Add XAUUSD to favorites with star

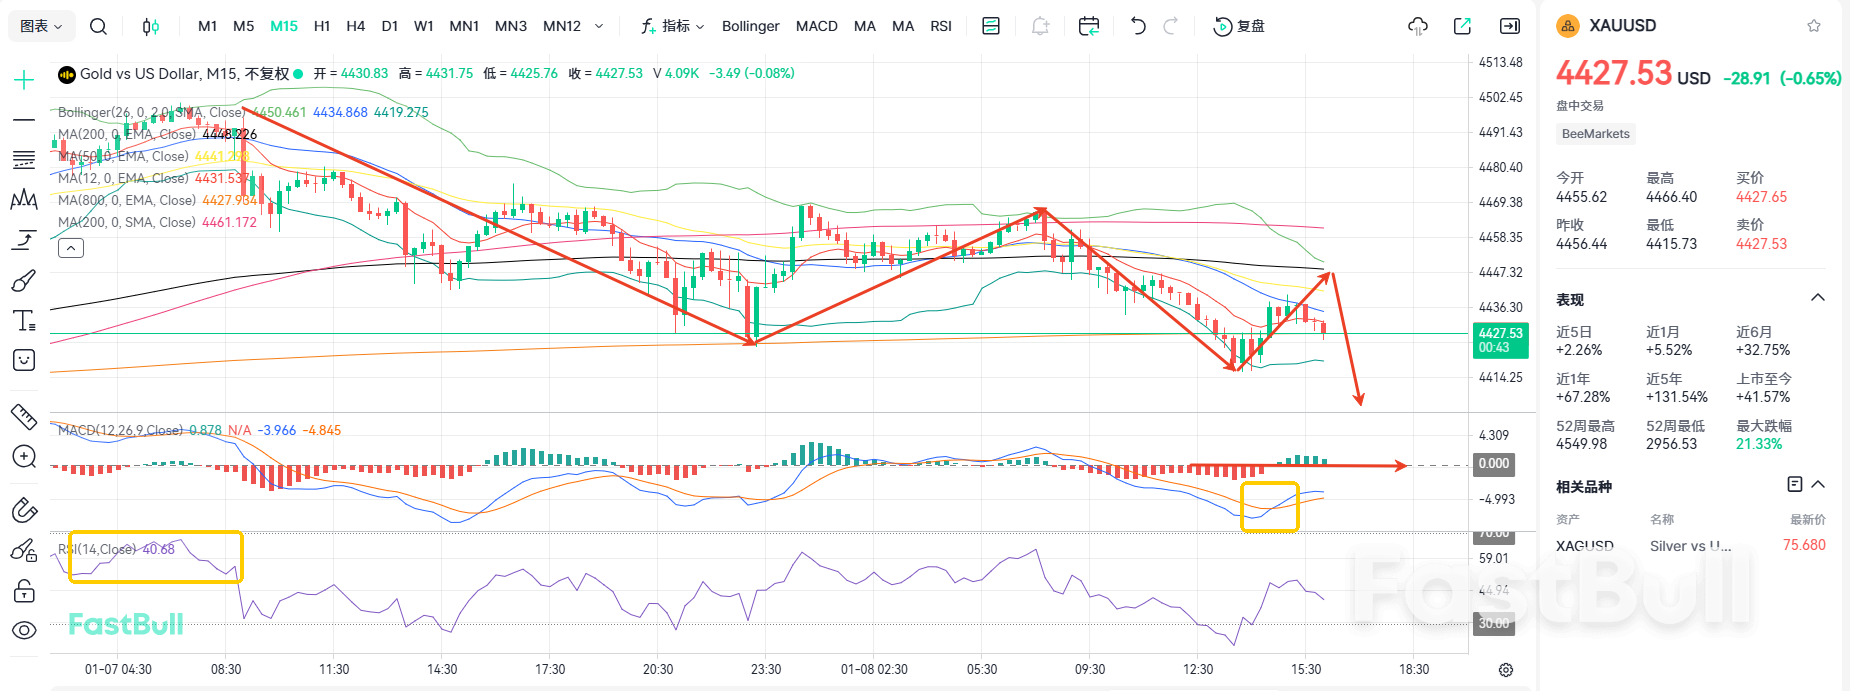[x=1814, y=26]
